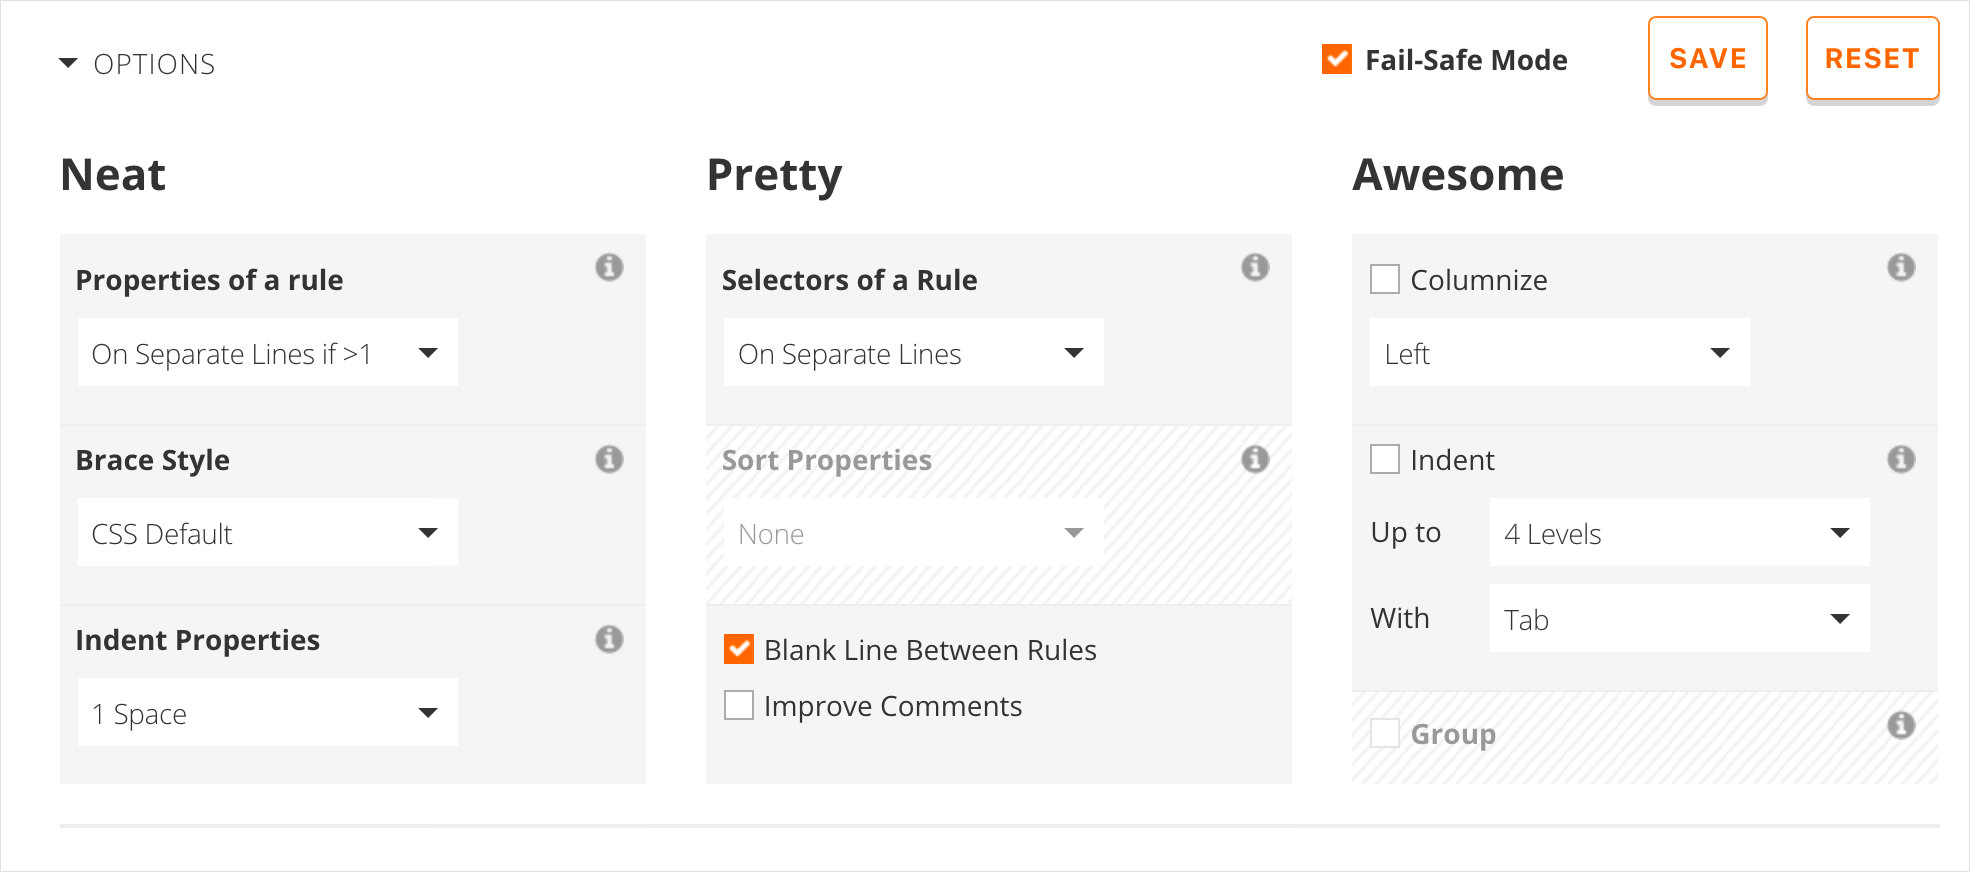
Task: Enable the Columnize checkbox
Action: pyautogui.click(x=1385, y=279)
